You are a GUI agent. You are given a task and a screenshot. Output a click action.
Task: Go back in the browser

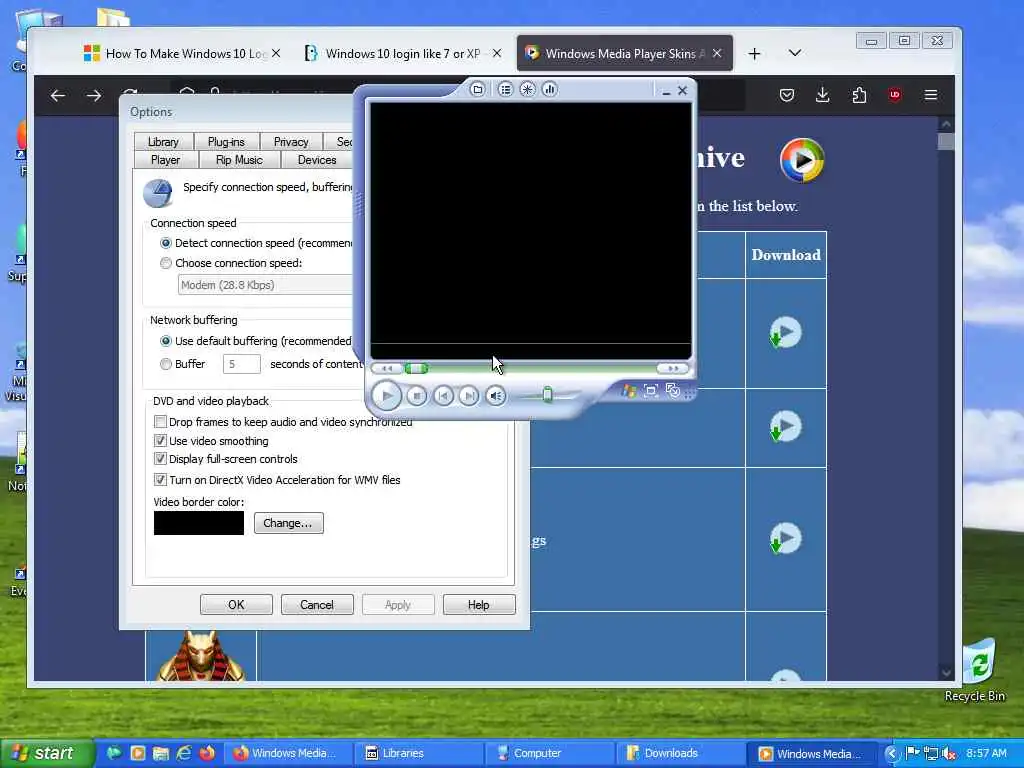(x=58, y=96)
